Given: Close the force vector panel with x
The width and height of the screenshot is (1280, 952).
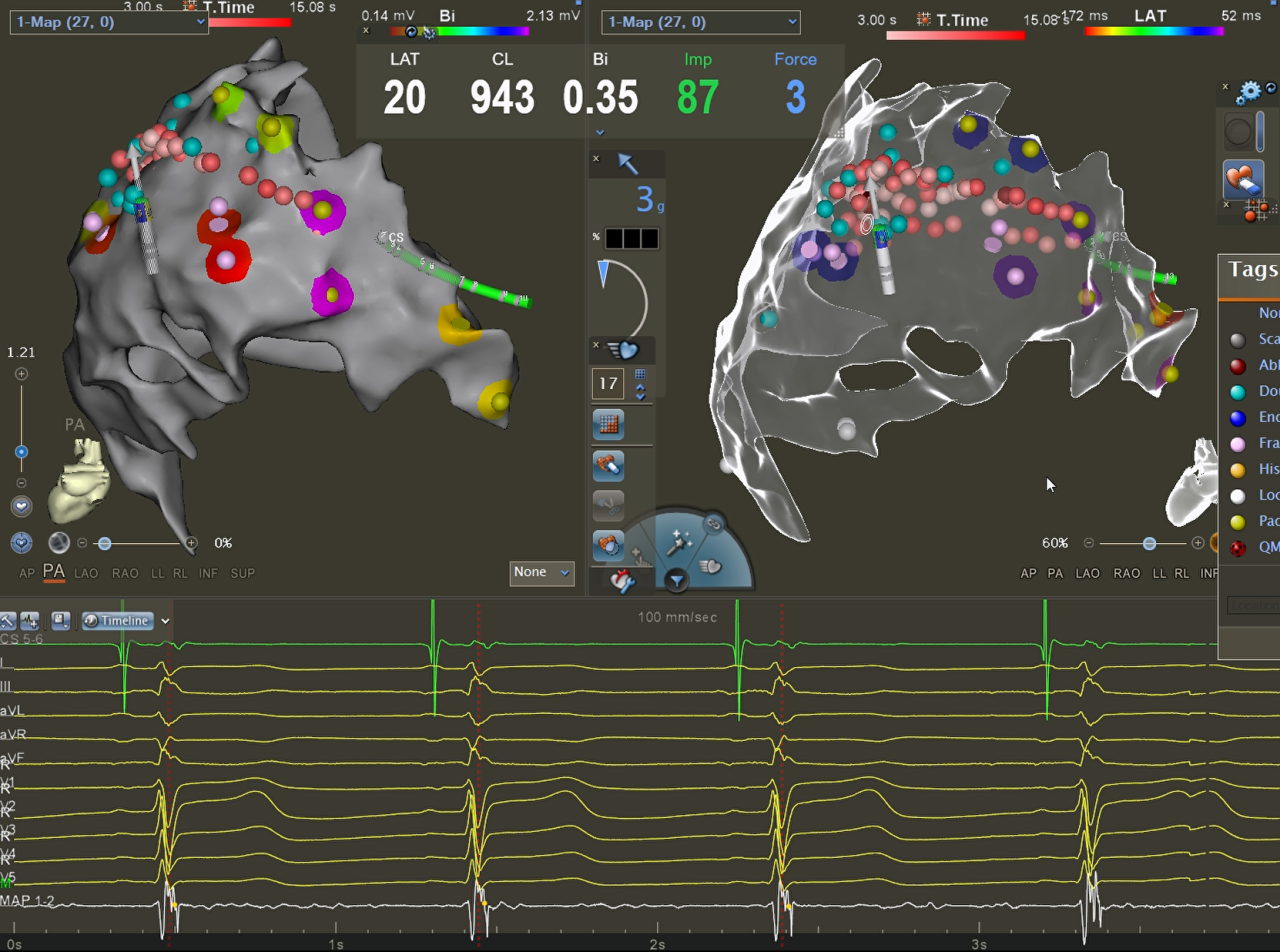Looking at the screenshot, I should click(x=596, y=159).
